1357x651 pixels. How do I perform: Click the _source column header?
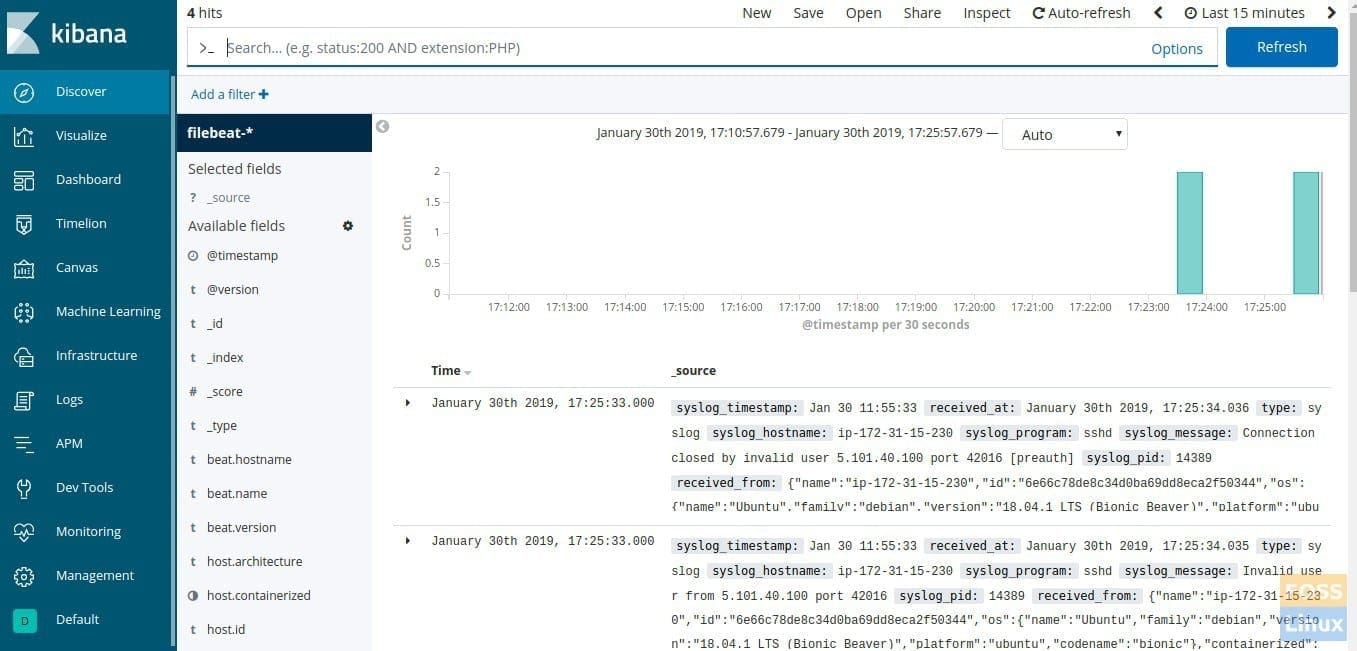[693, 371]
